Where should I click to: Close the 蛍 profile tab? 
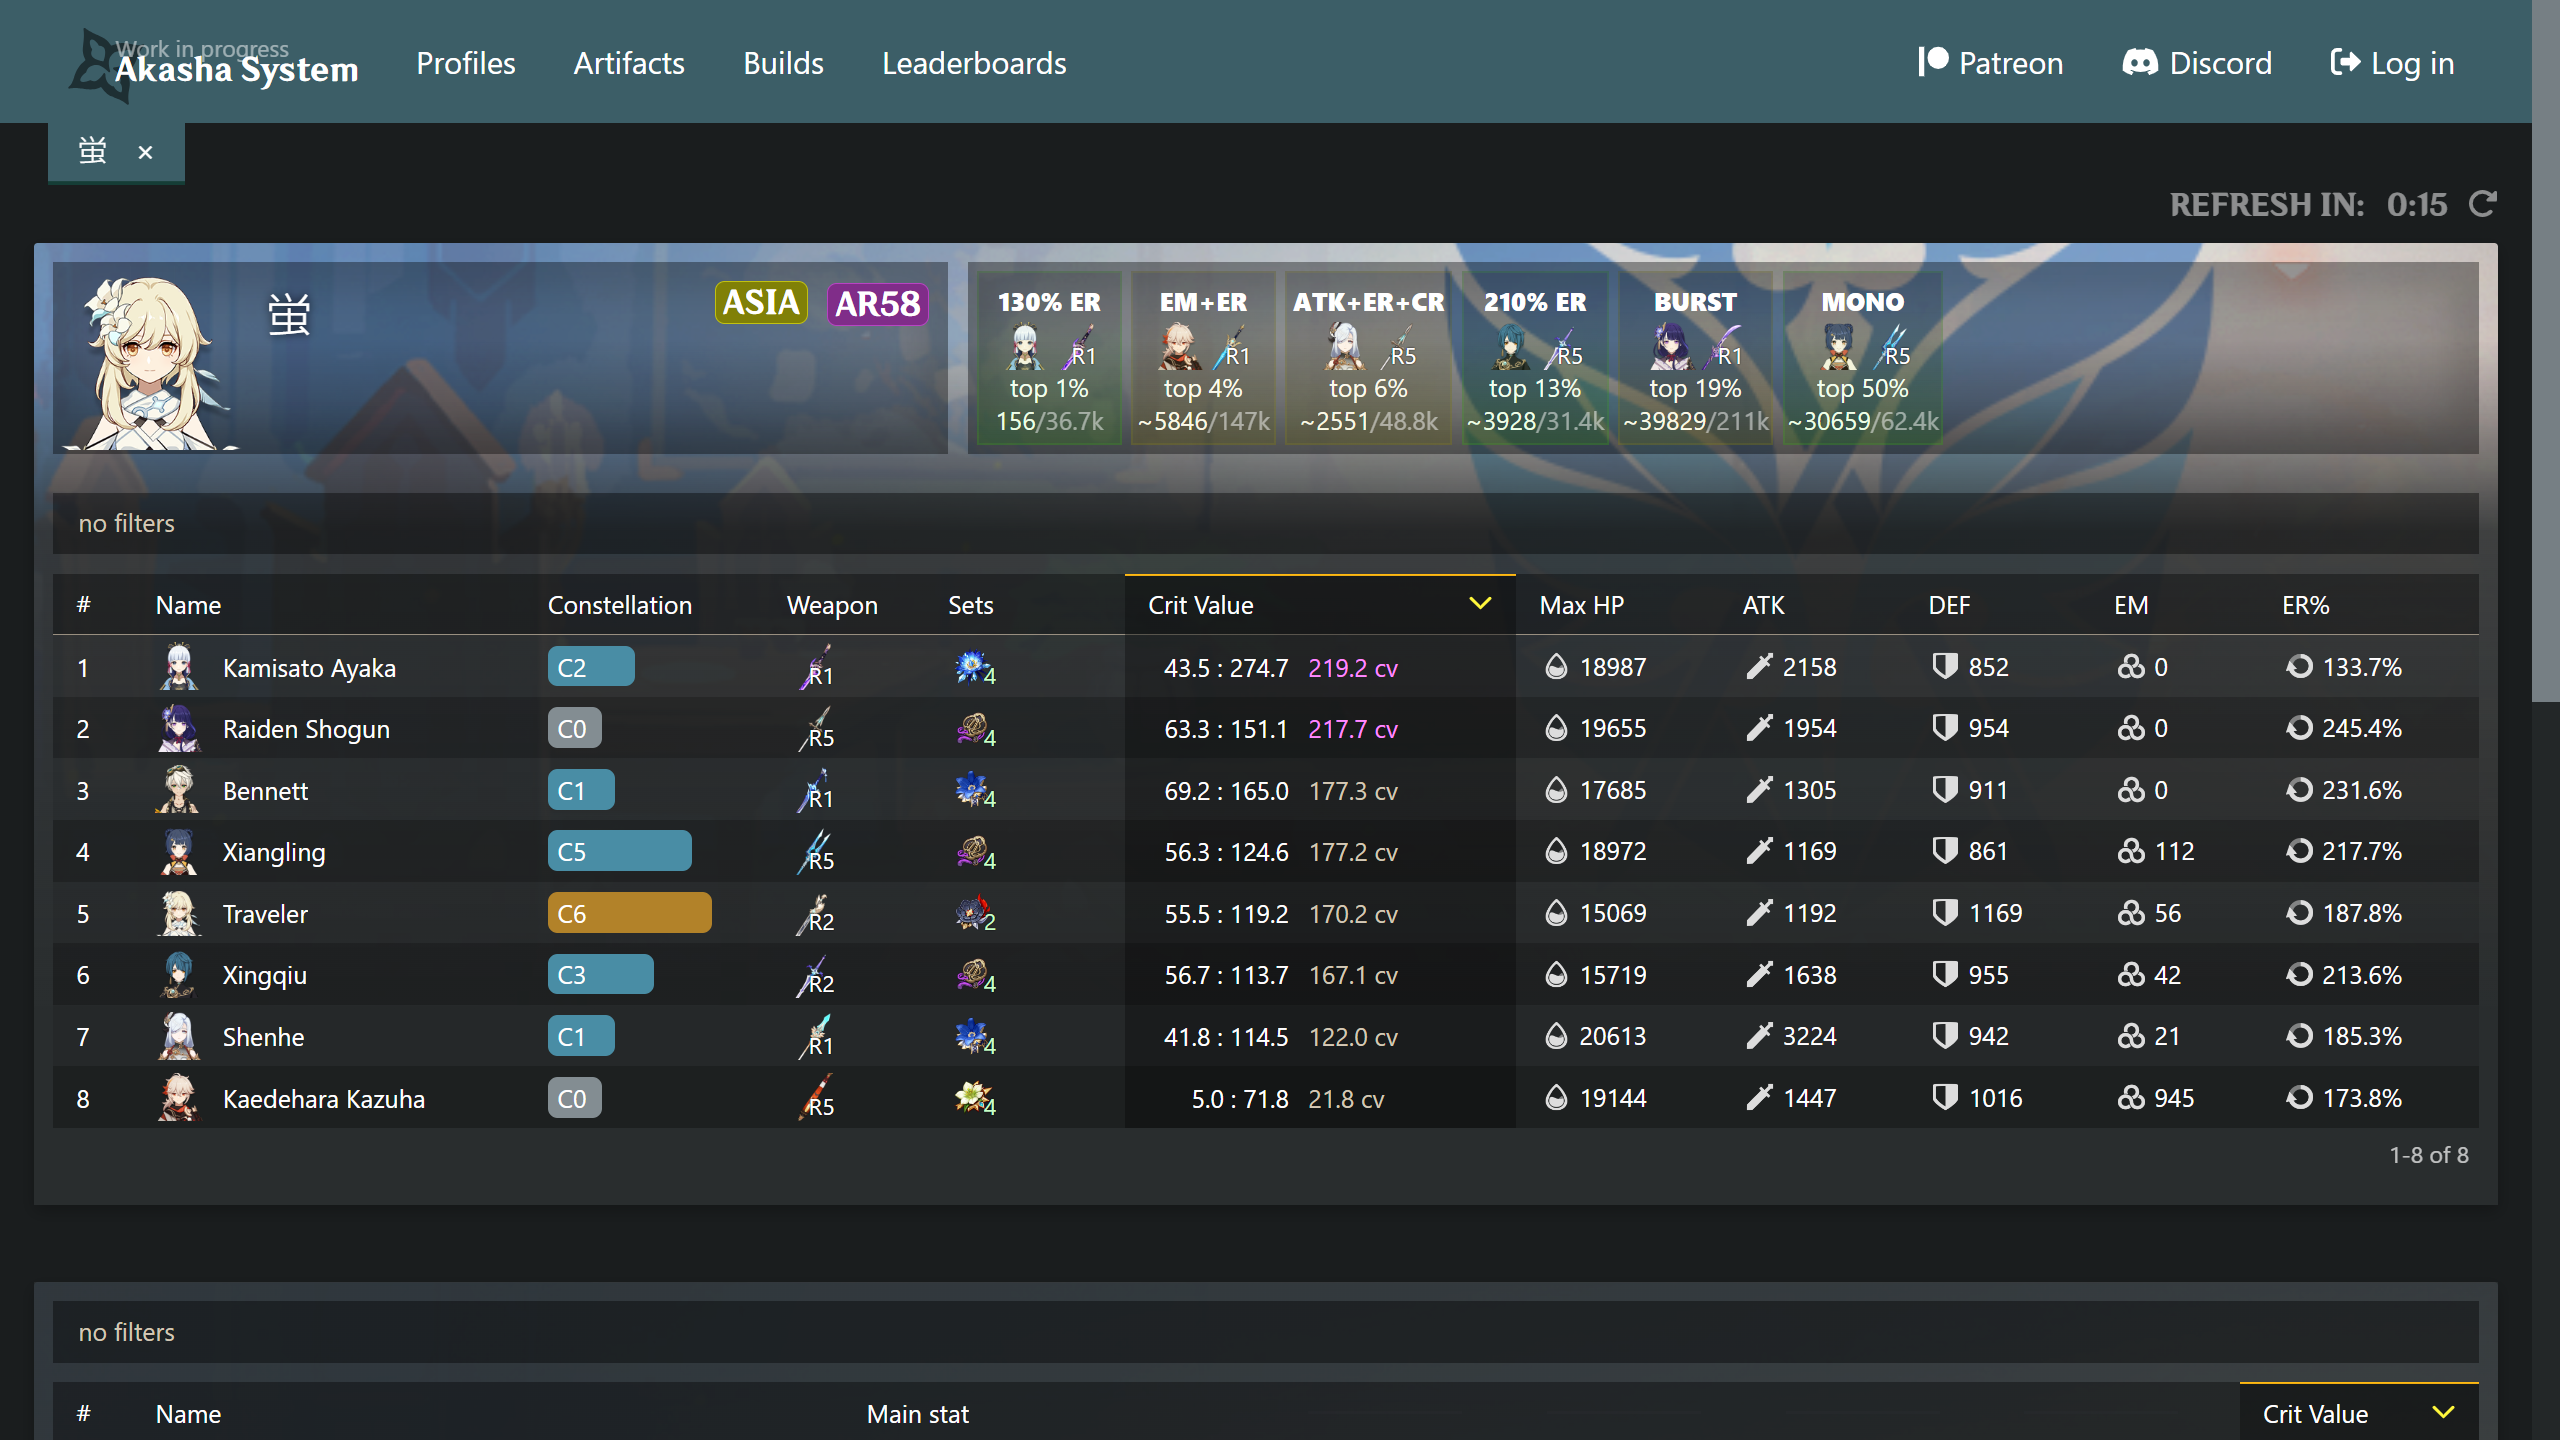(146, 153)
